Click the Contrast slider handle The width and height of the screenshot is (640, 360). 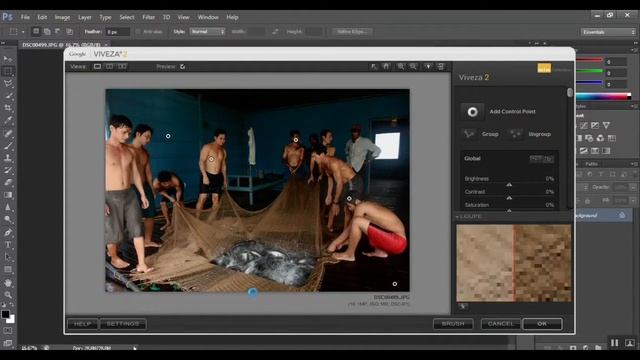(509, 198)
